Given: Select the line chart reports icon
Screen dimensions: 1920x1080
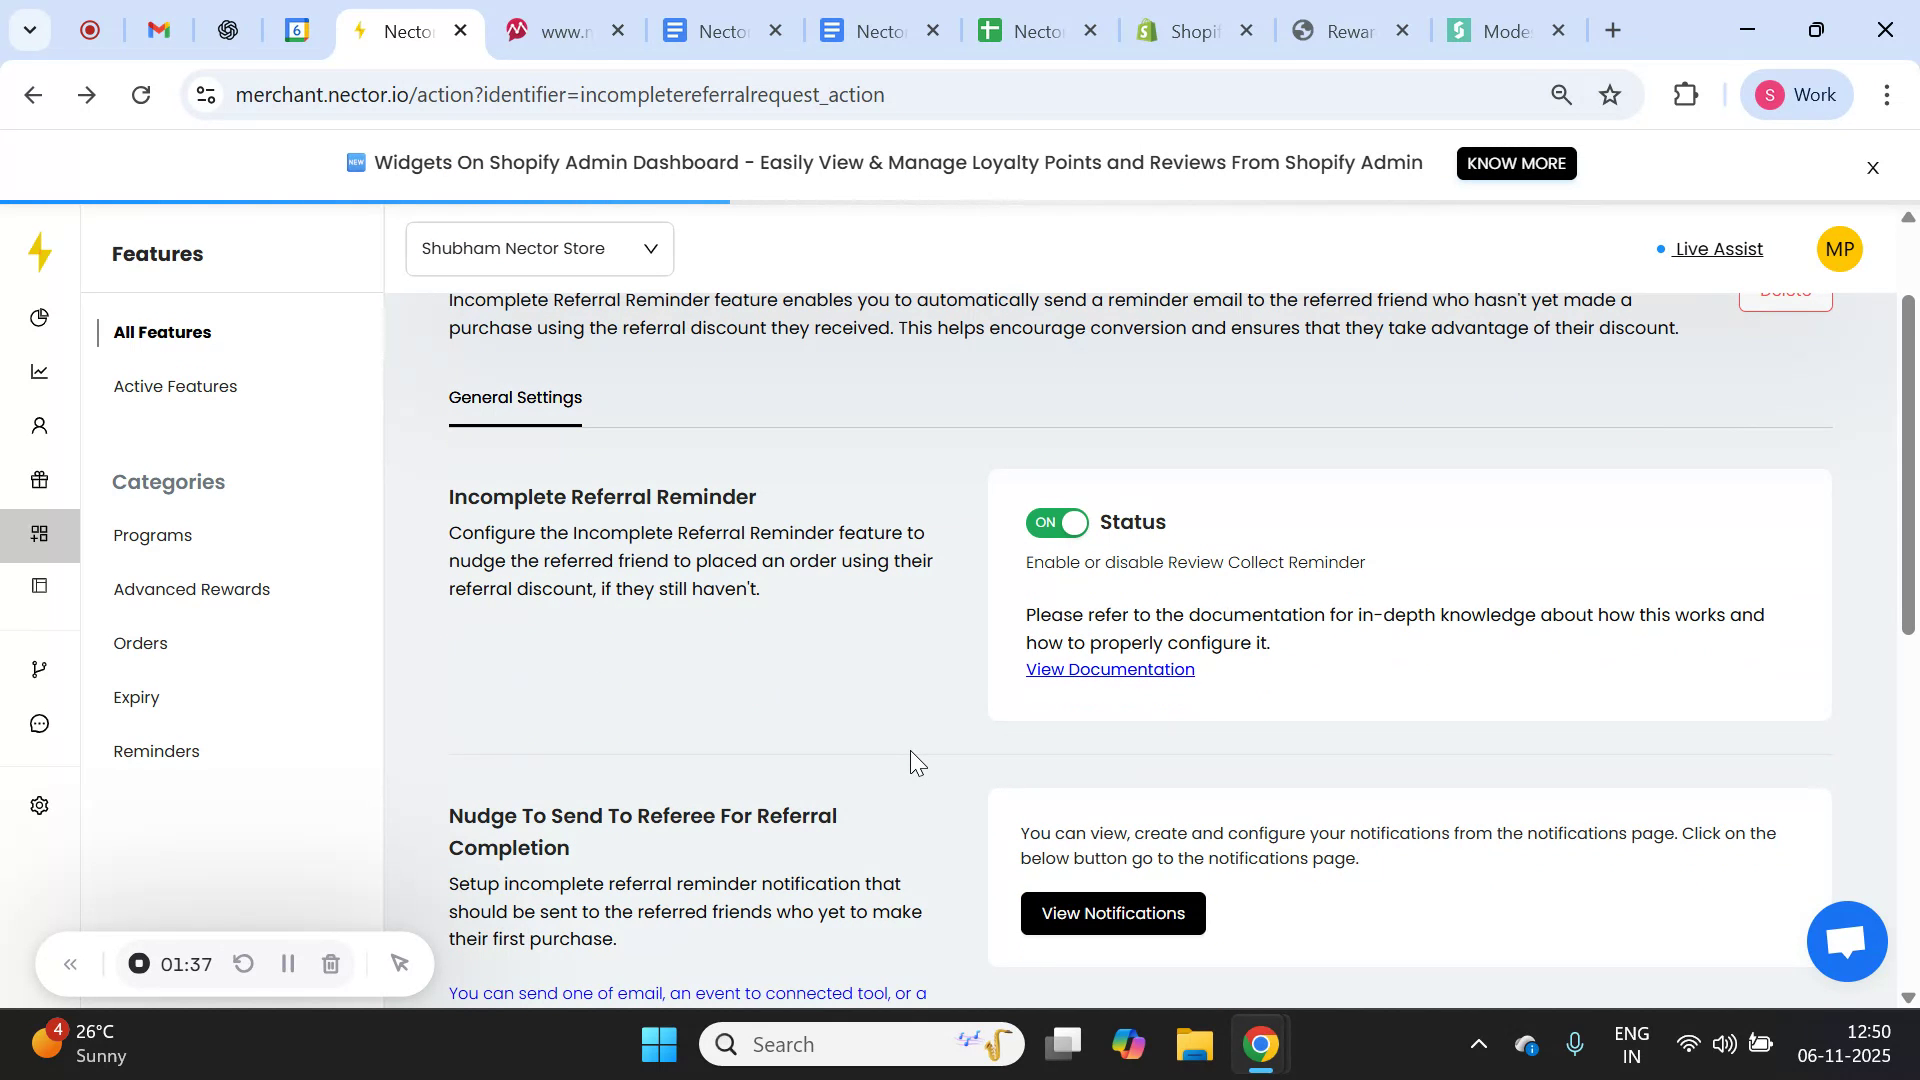Looking at the screenshot, I should coord(39,371).
